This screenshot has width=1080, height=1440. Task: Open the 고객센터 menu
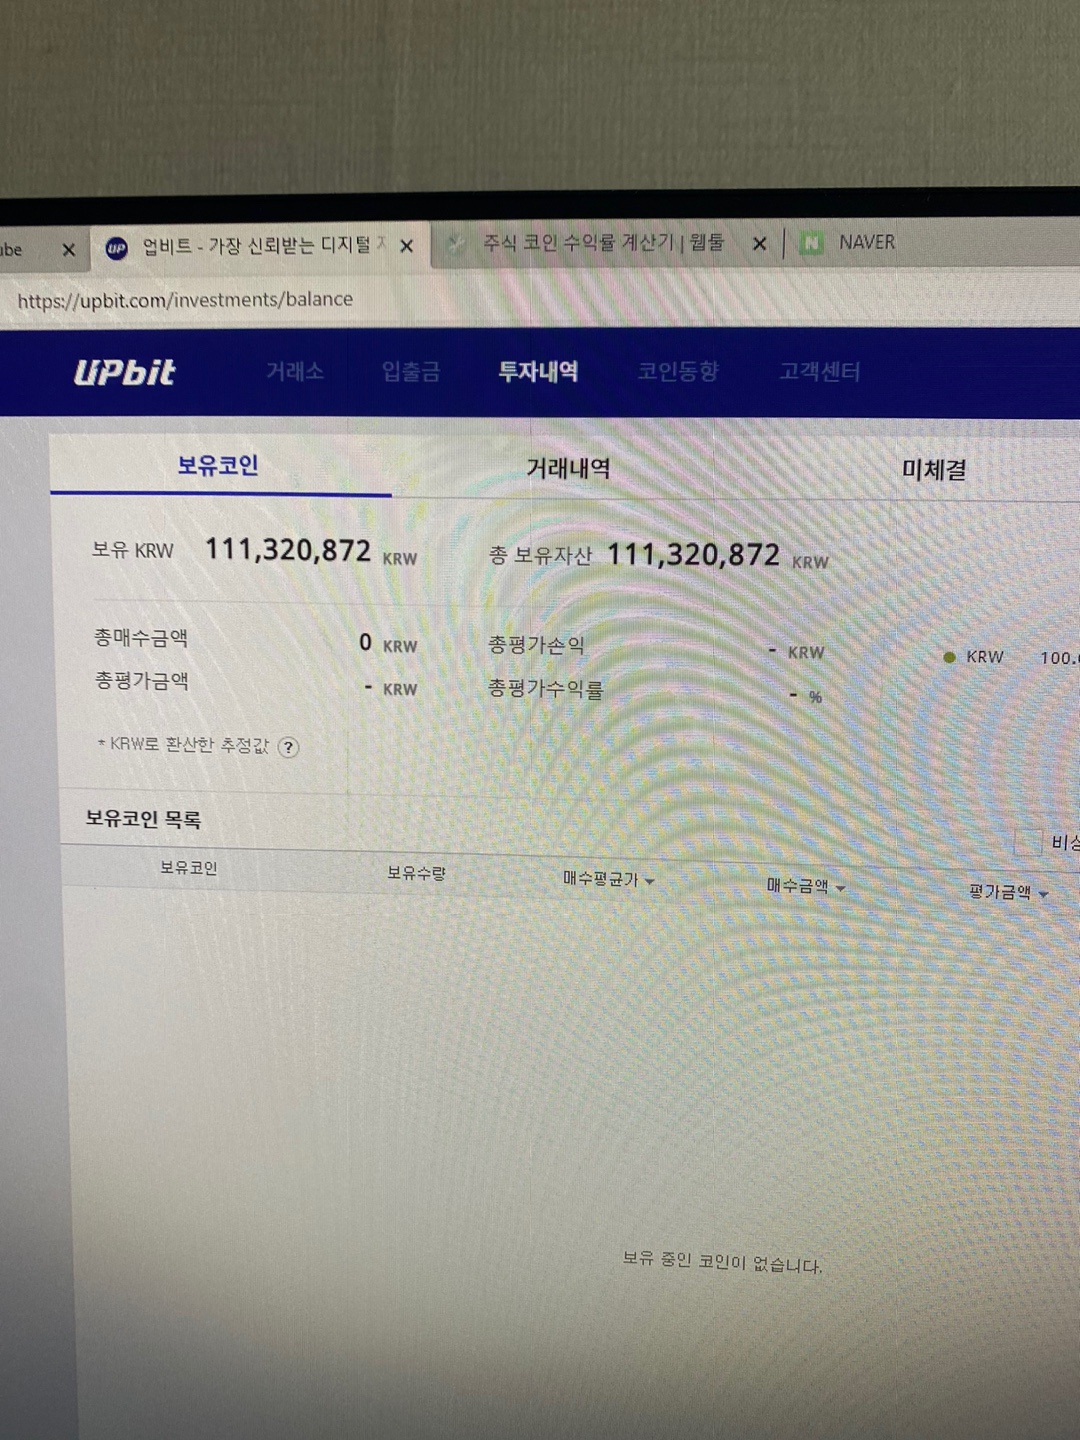pos(820,372)
